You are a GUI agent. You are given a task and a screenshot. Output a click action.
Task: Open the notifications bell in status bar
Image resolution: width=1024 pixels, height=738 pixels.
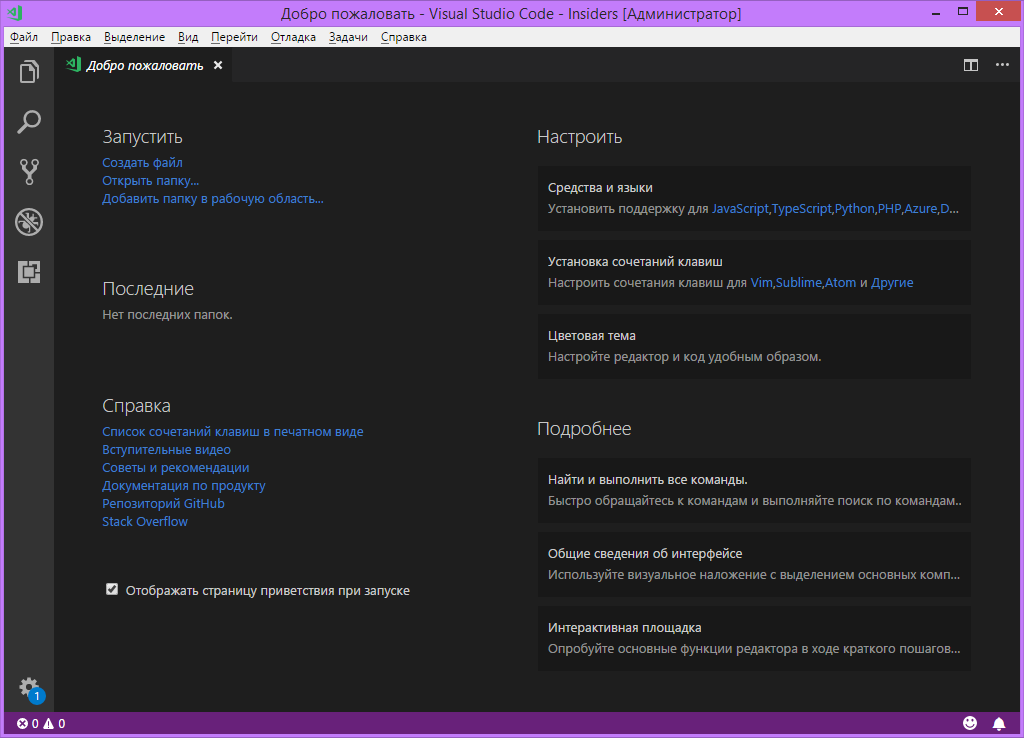[x=999, y=724]
